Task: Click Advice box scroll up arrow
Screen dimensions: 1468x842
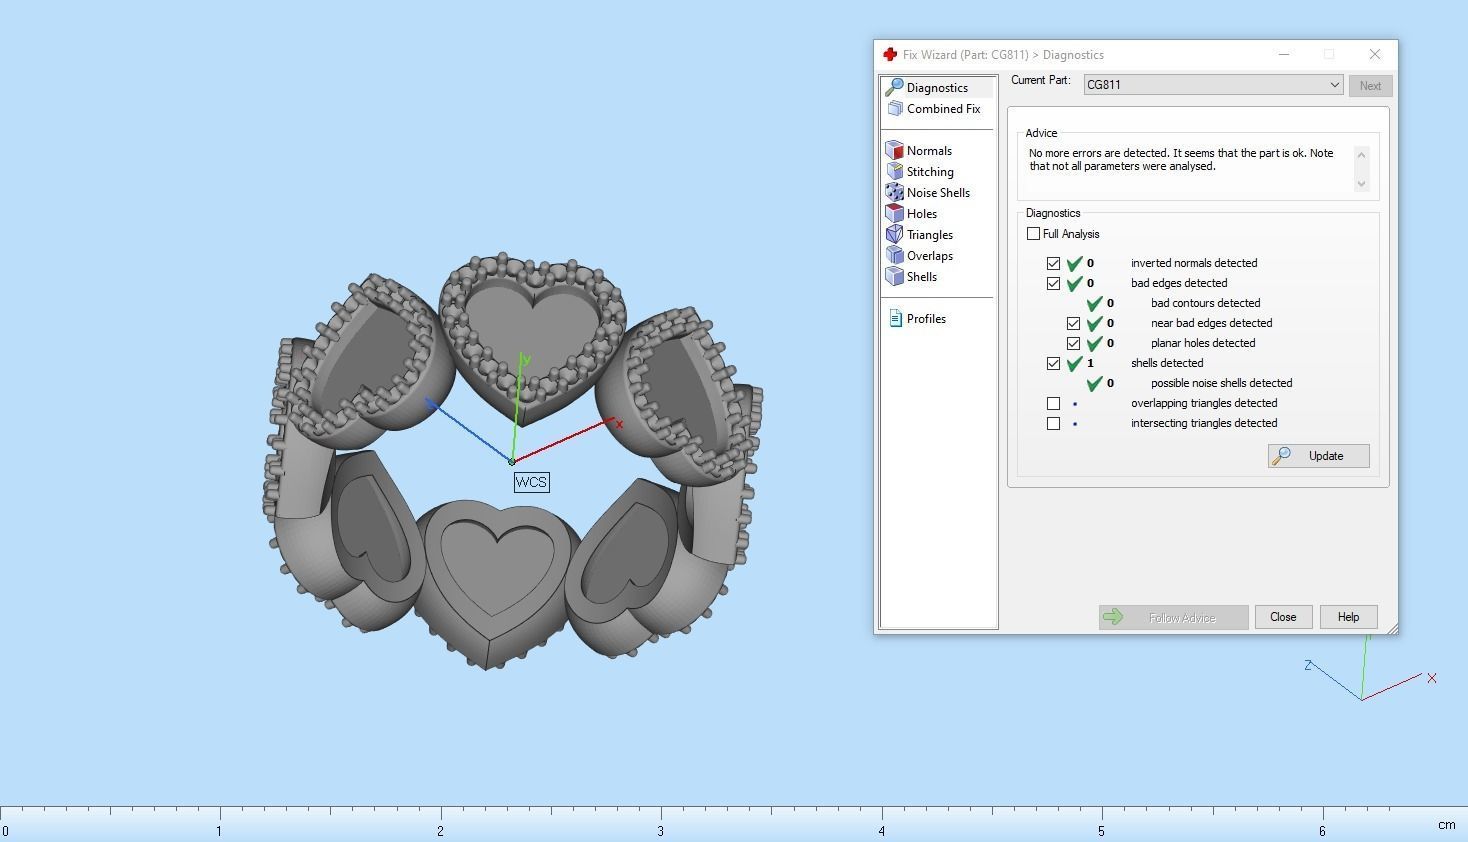Action: point(1361,154)
